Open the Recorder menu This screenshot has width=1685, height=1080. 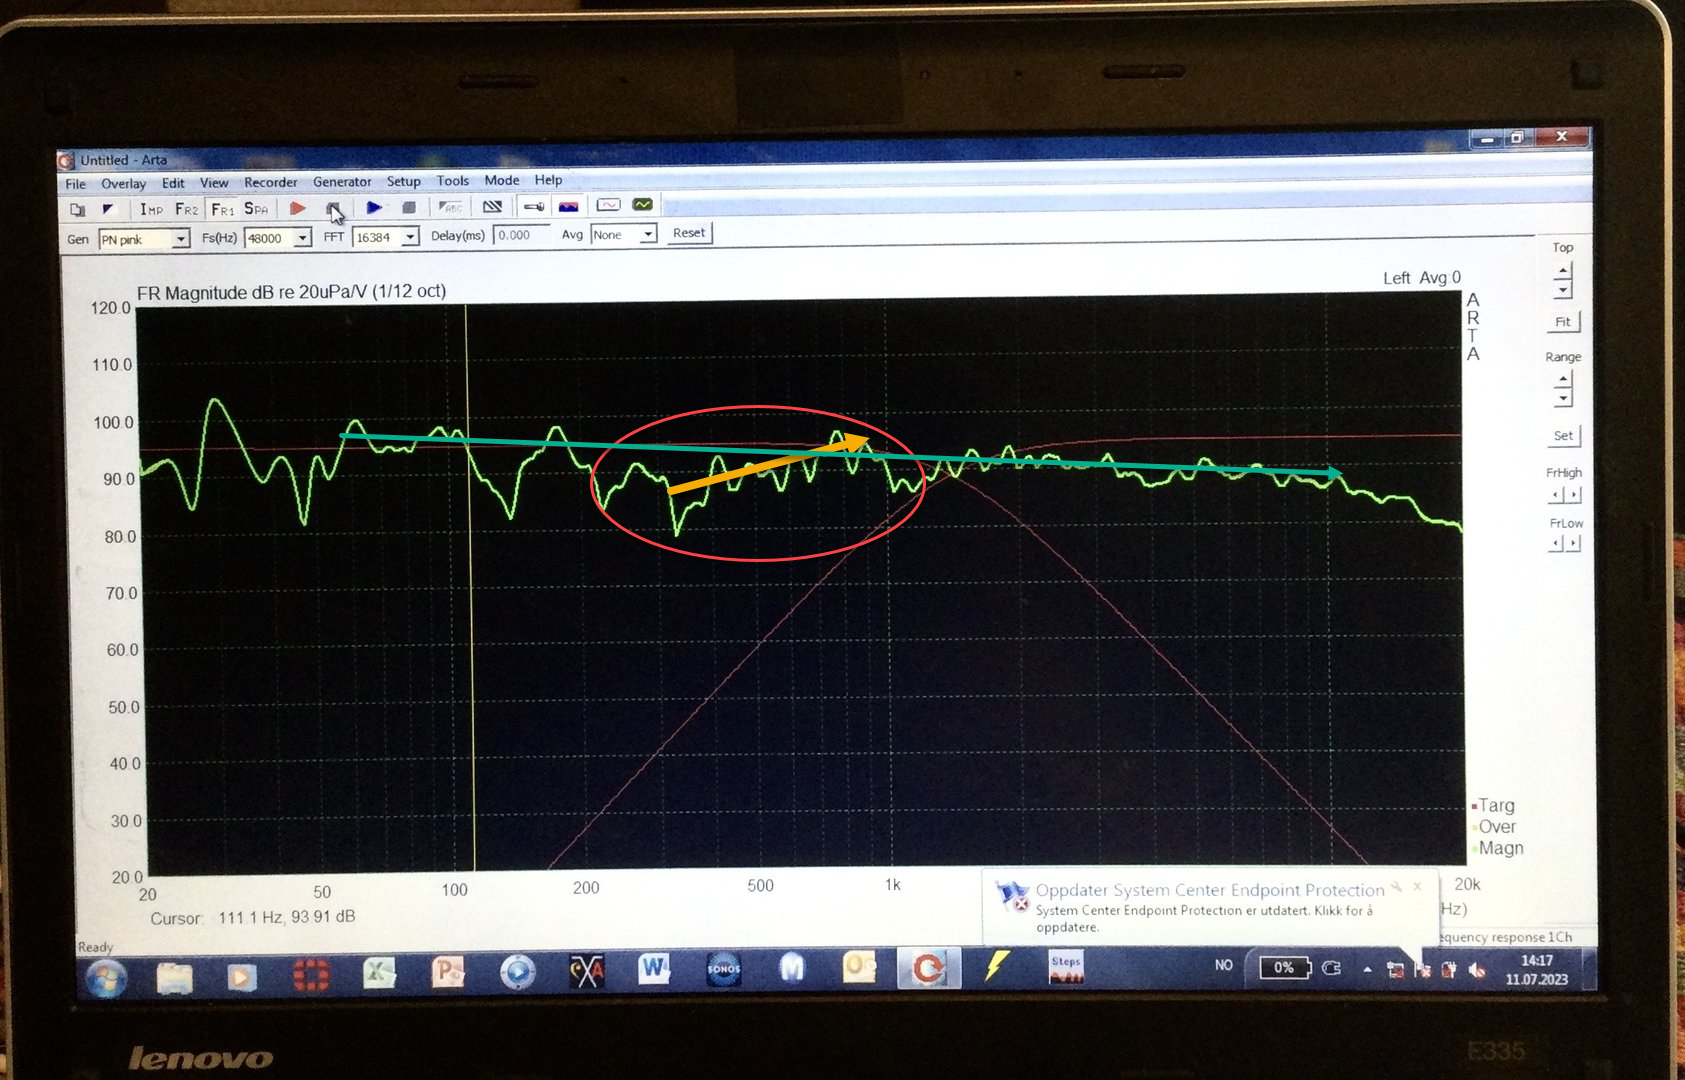coord(271,182)
